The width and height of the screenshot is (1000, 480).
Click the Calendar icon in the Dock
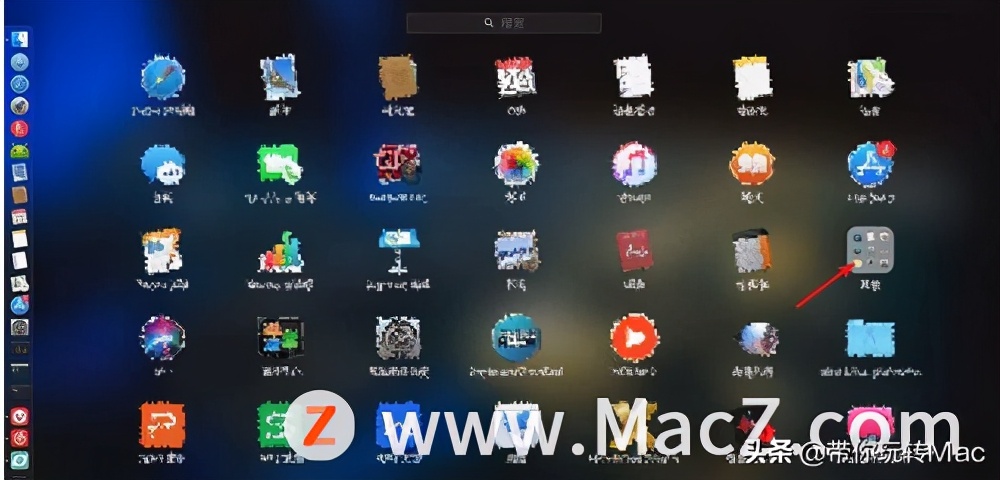(20, 217)
